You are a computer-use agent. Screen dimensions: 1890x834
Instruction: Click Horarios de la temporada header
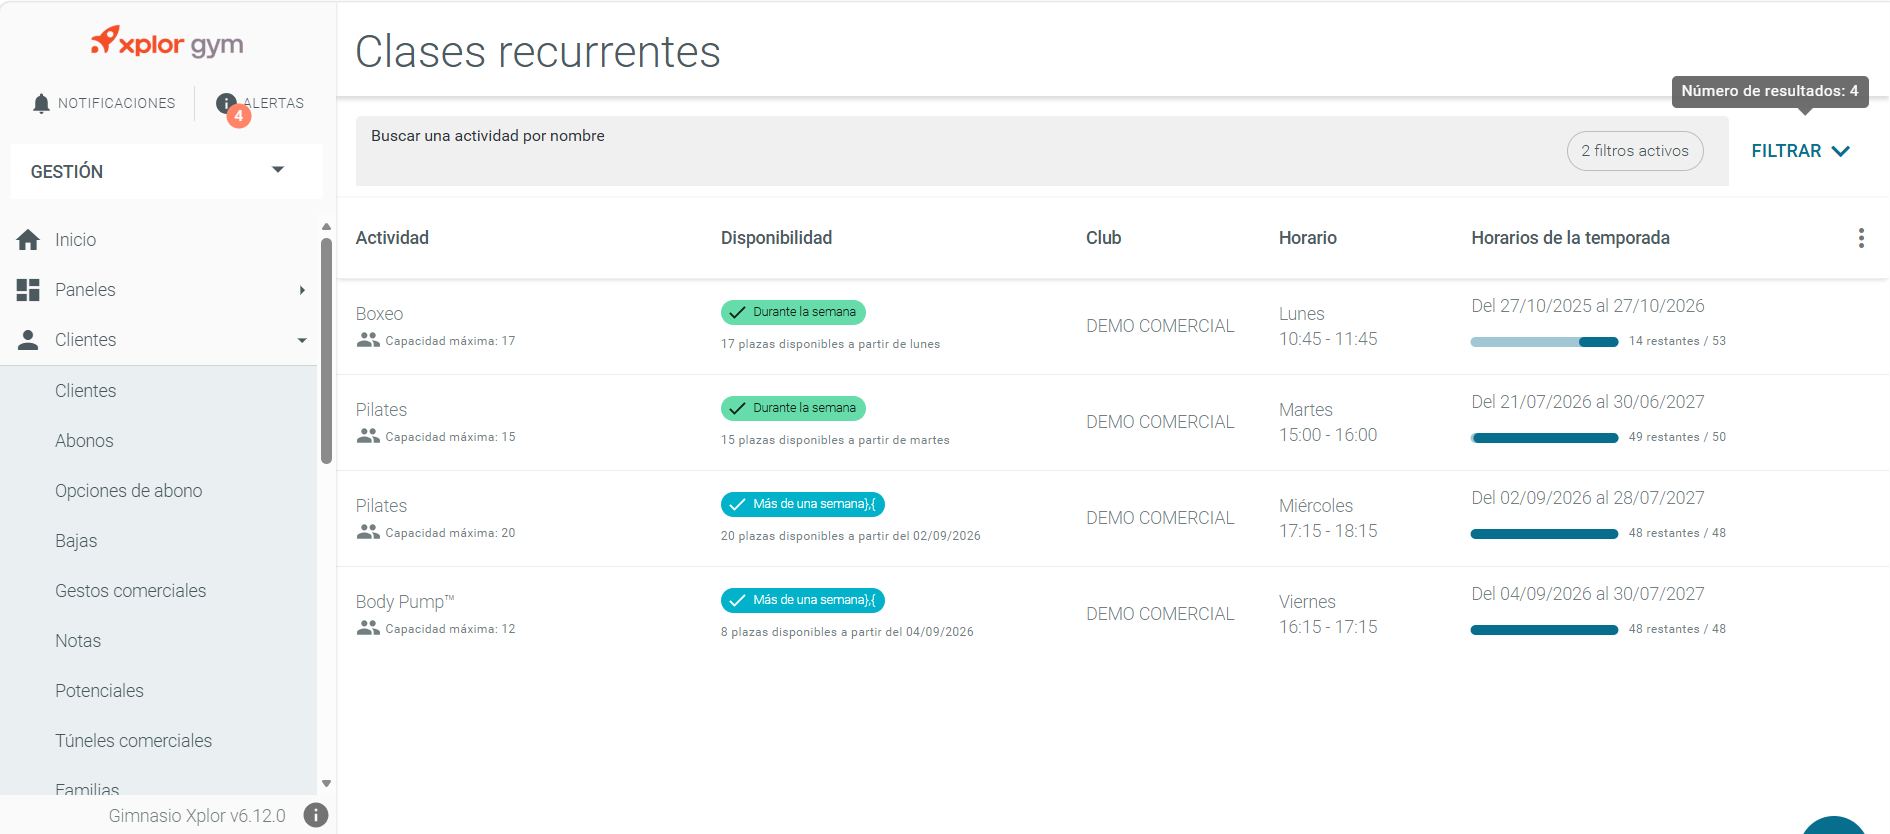pyautogui.click(x=1570, y=238)
